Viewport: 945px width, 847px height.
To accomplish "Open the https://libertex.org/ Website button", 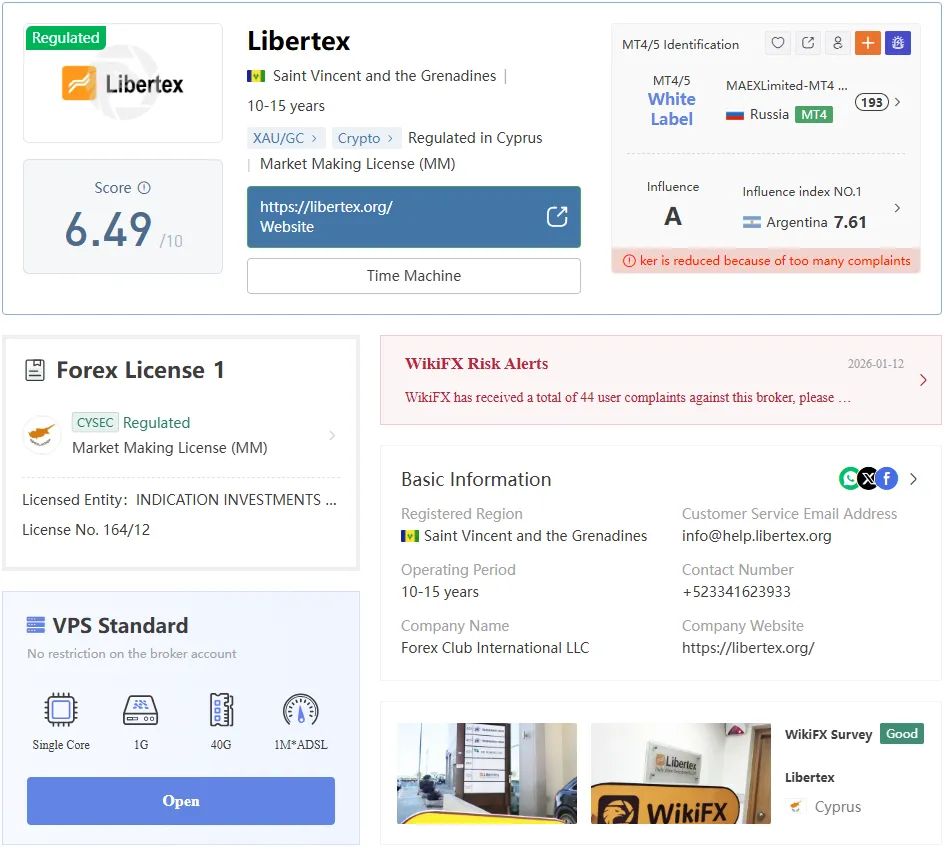I will tap(413, 217).
